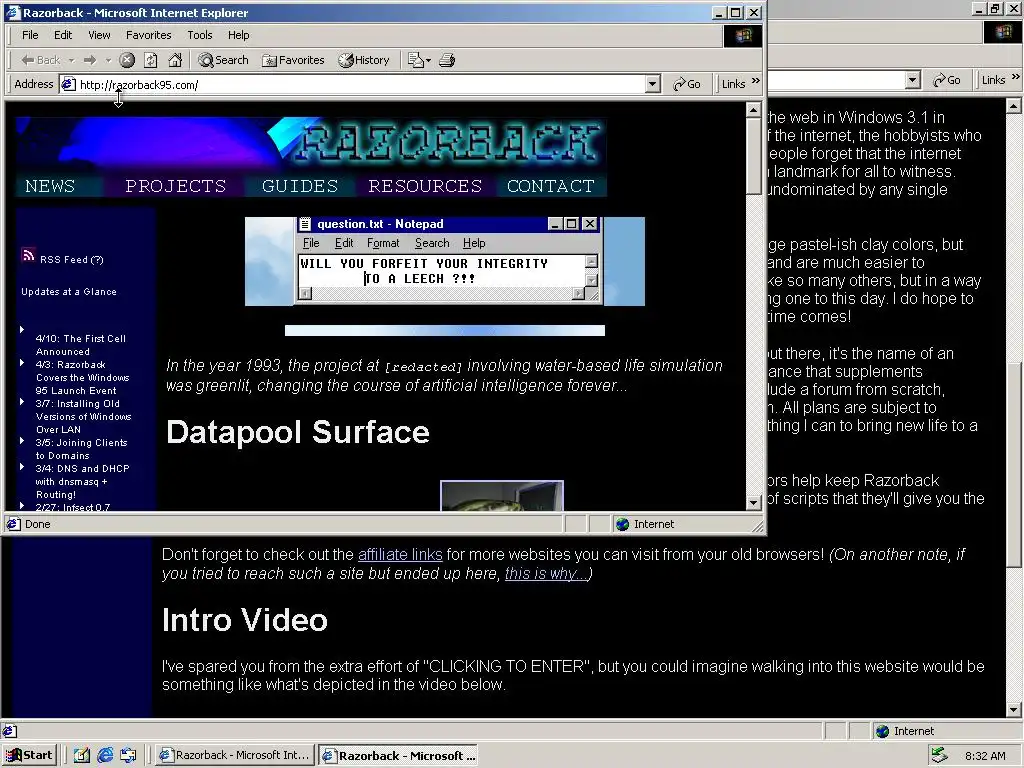This screenshot has height=768, width=1024.
Task: Open '3/7: Installing Old Versions of Windows' entry
Action: click(x=83, y=417)
